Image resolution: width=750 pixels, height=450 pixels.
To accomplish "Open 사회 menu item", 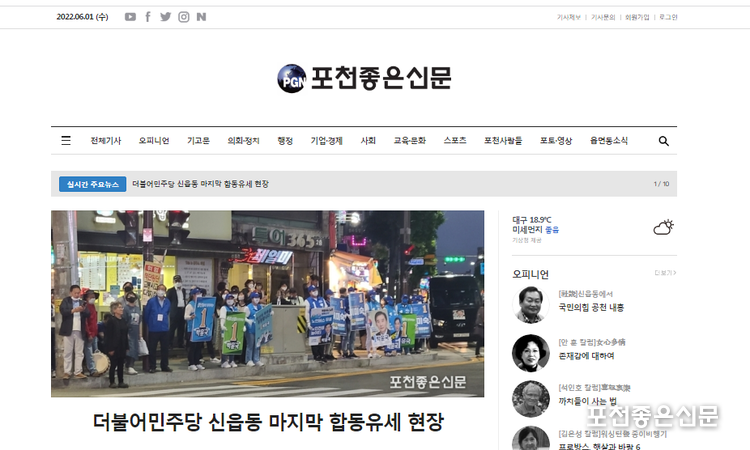I will (368, 141).
